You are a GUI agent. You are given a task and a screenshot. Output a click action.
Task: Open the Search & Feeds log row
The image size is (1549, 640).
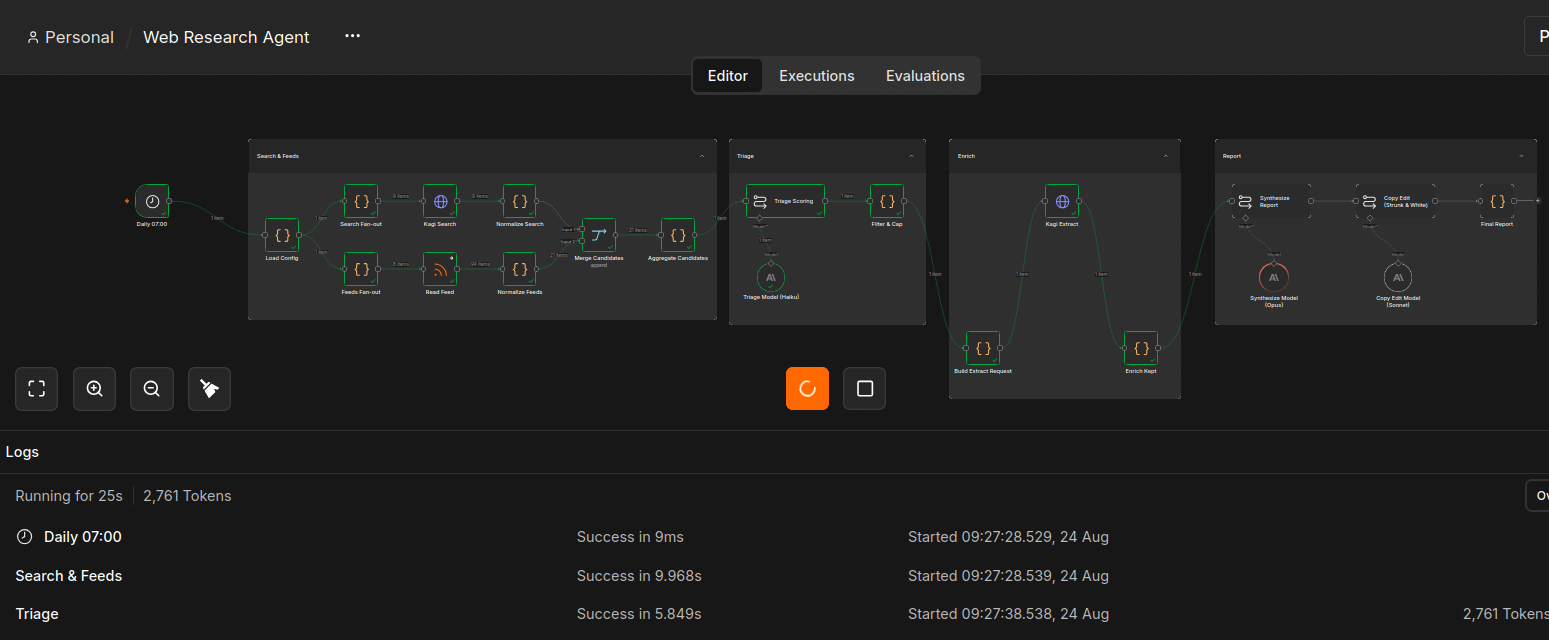(774, 576)
